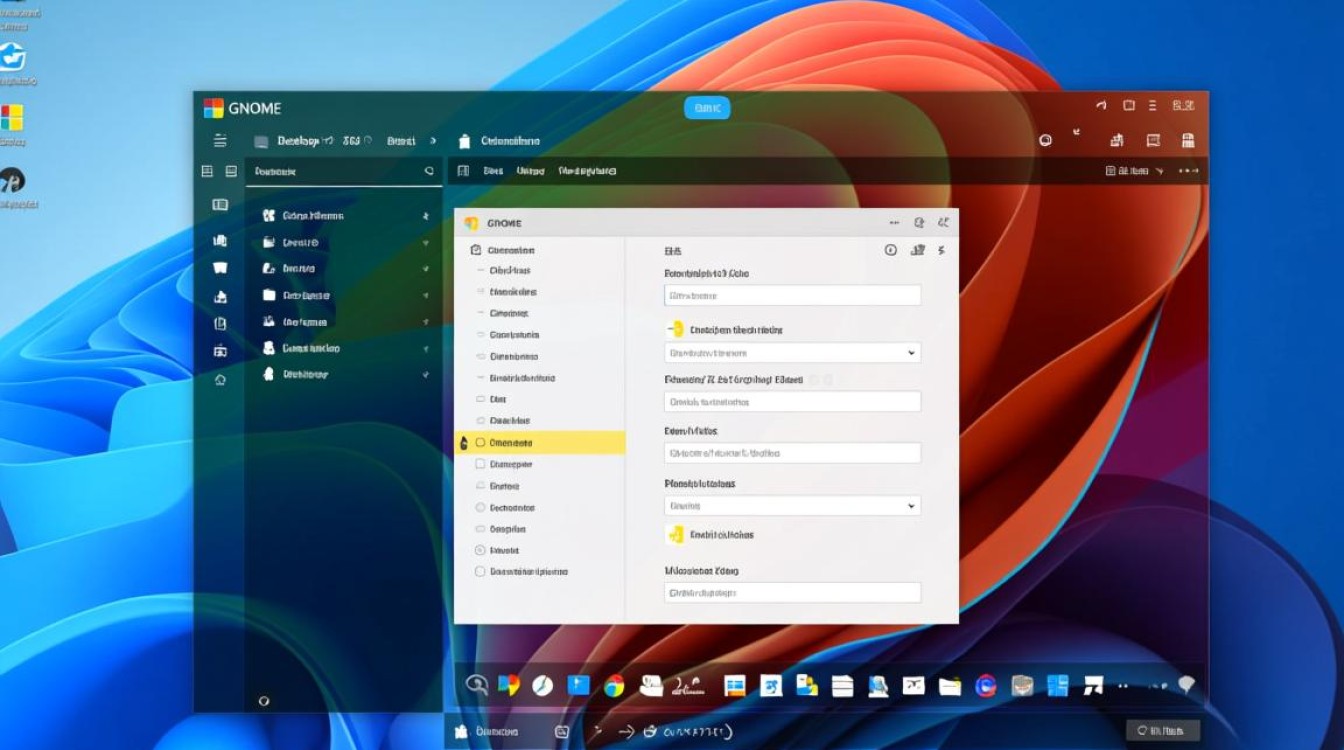Open Chrome from the taskbar
The image size is (1344, 750).
(x=614, y=685)
